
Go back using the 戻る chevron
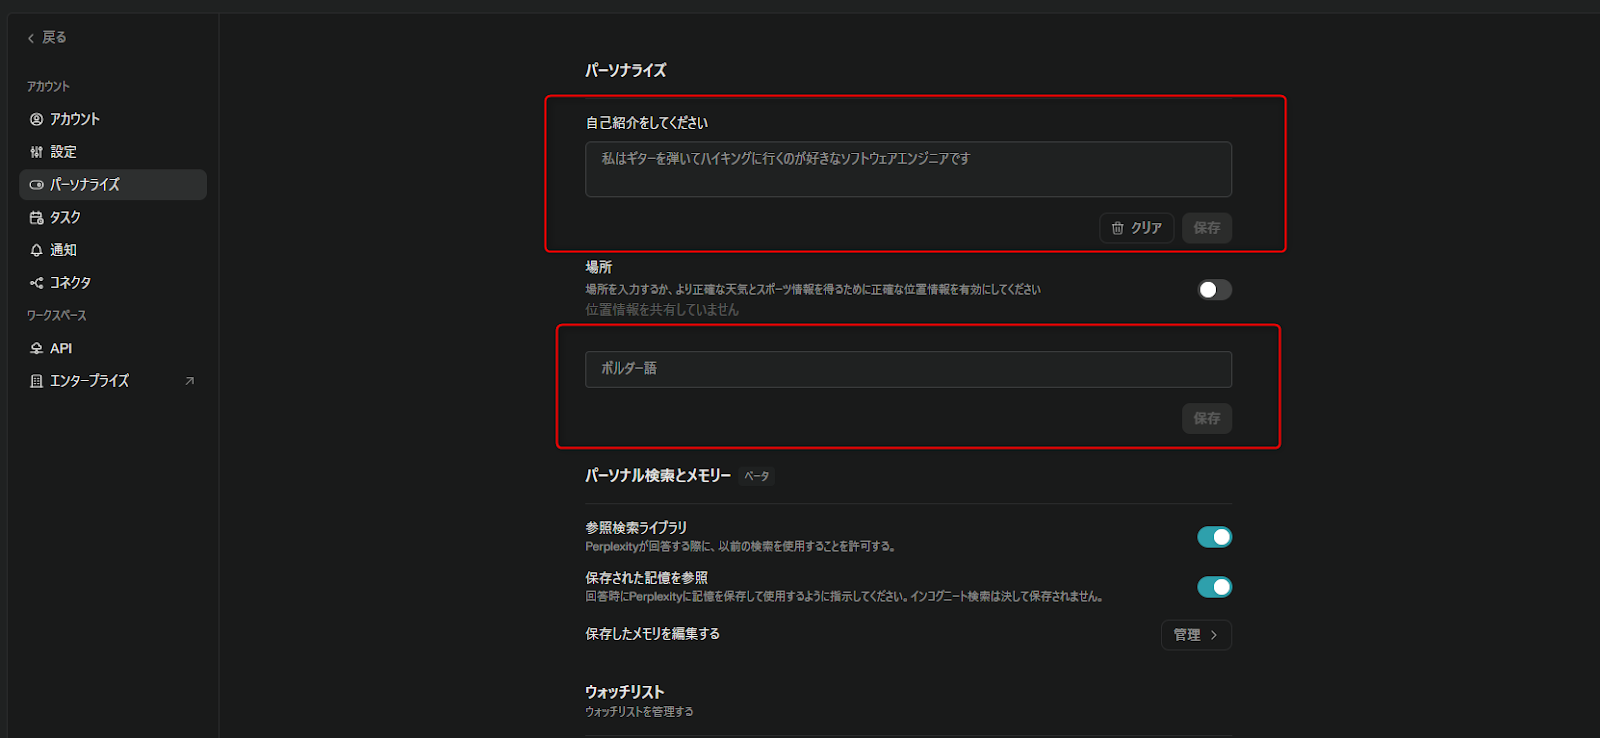click(31, 38)
